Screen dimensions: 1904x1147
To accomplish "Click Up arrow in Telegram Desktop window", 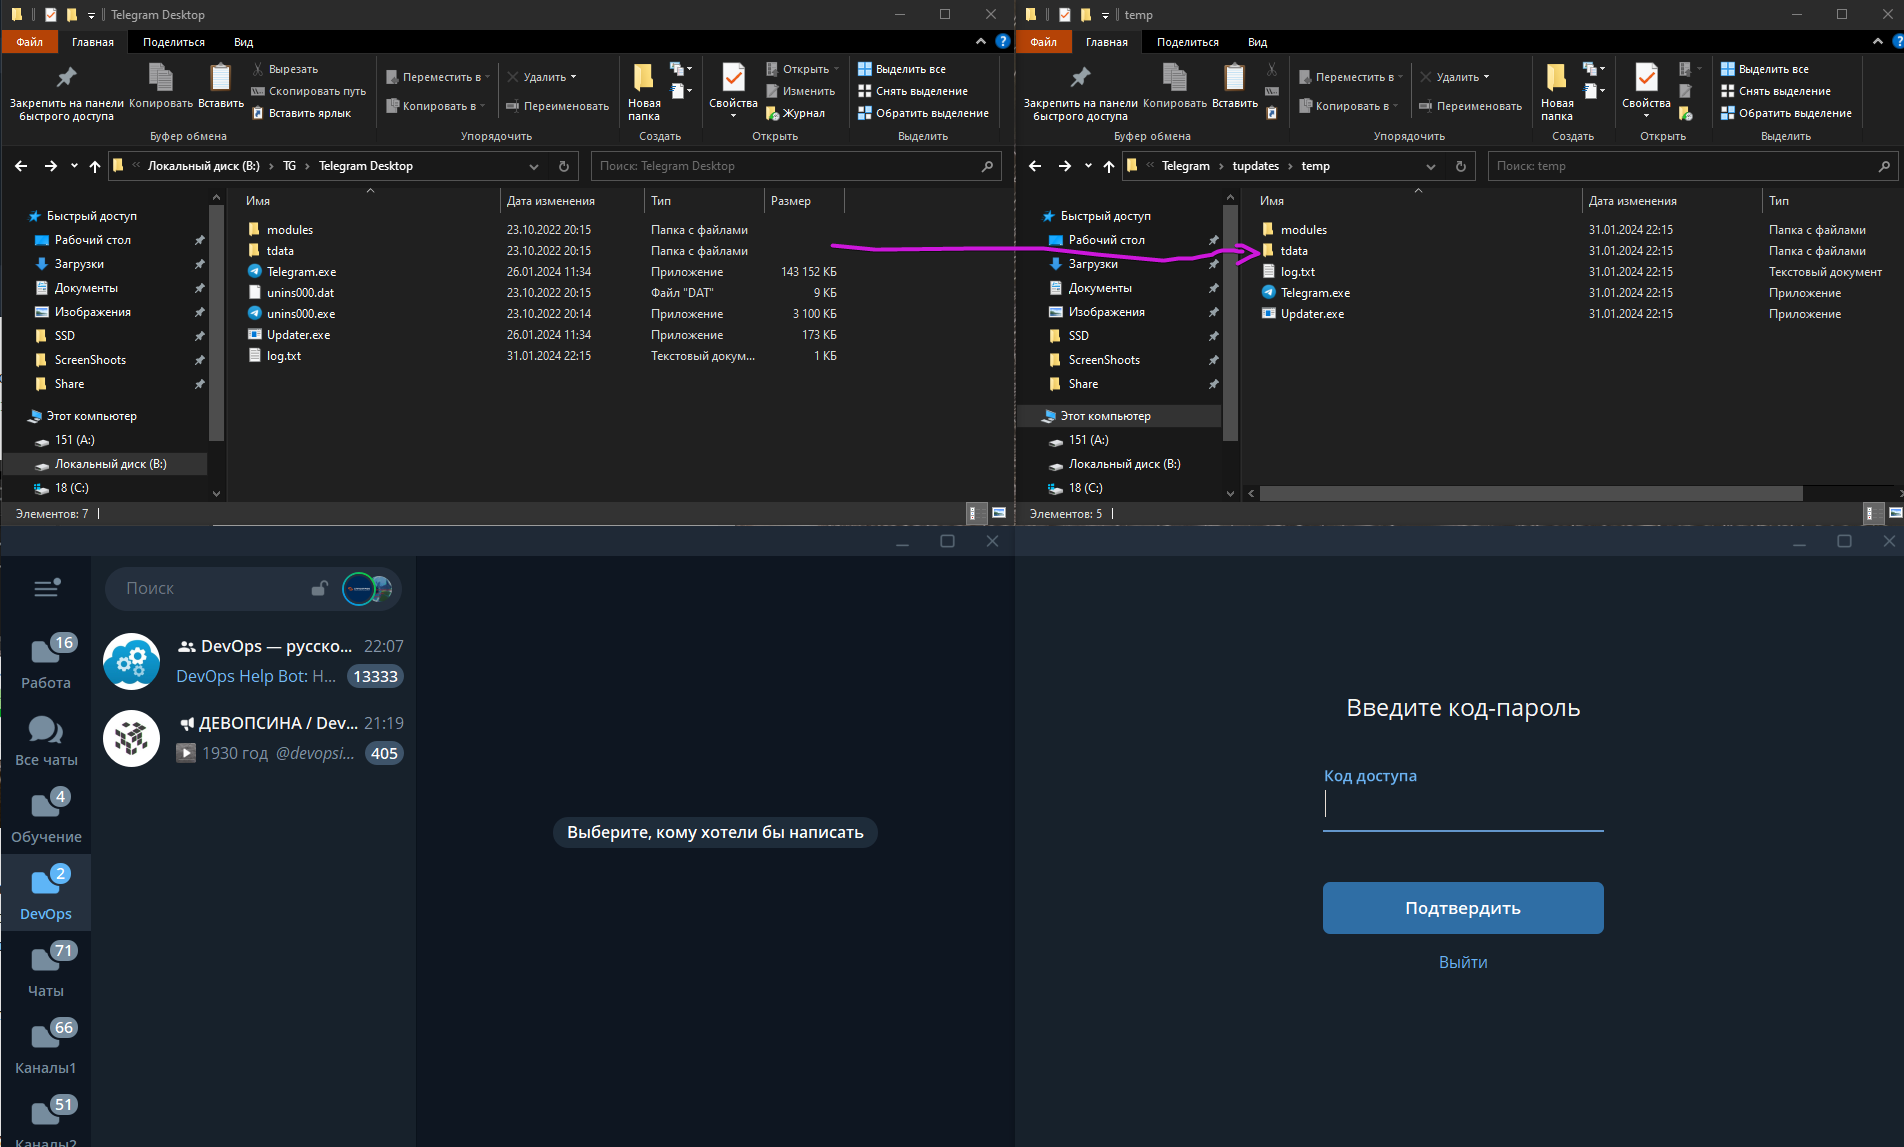I will [x=95, y=166].
